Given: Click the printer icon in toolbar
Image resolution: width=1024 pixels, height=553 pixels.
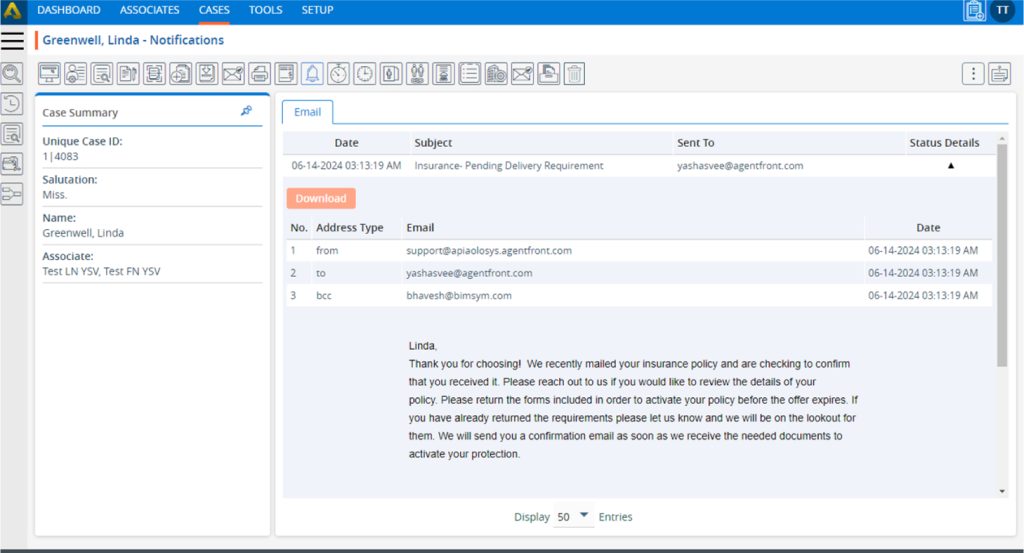Looking at the screenshot, I should click(259, 73).
